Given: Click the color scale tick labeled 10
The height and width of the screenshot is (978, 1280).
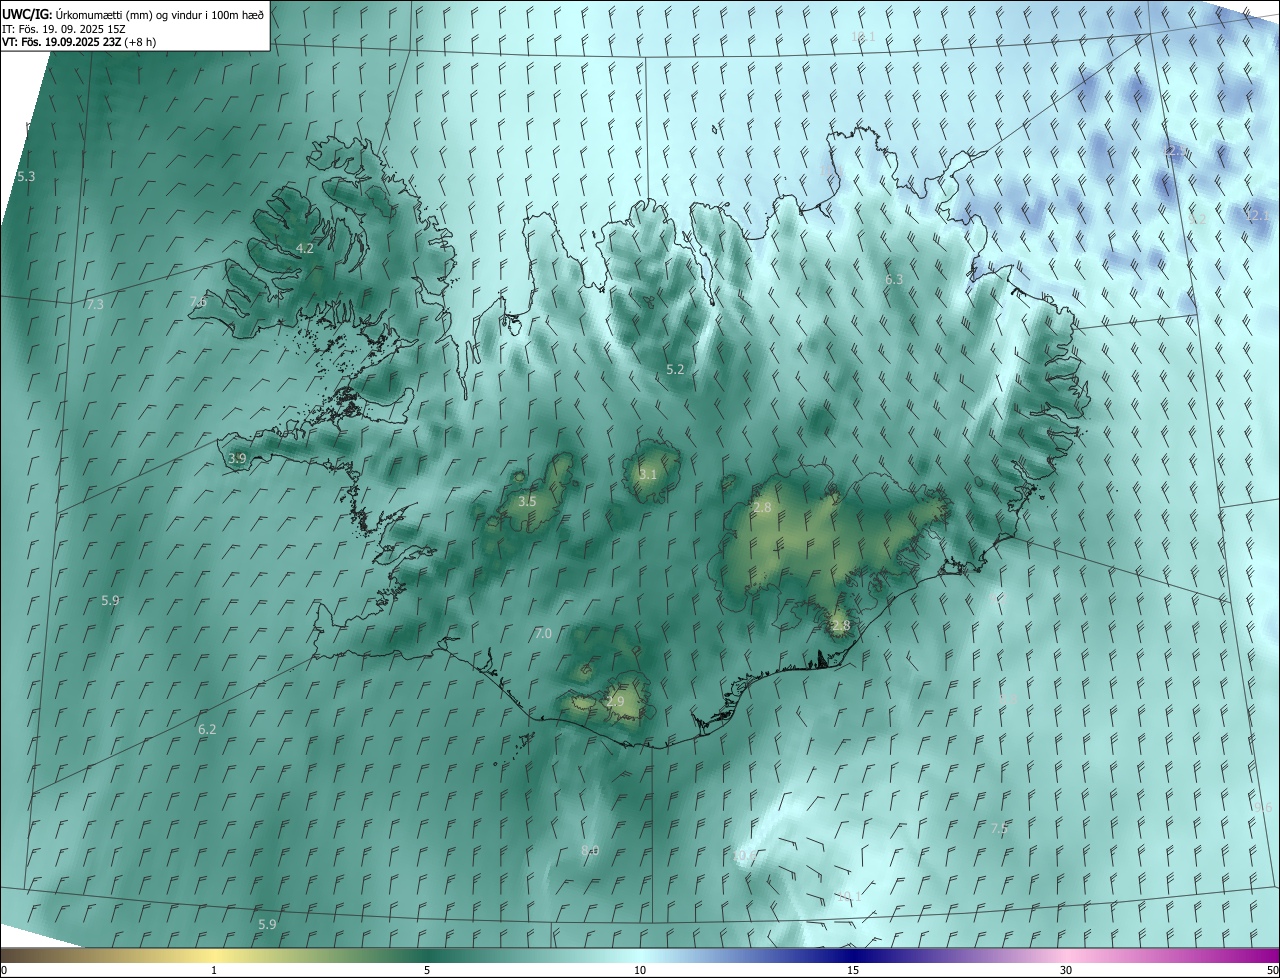Looking at the screenshot, I should click(x=640, y=970).
